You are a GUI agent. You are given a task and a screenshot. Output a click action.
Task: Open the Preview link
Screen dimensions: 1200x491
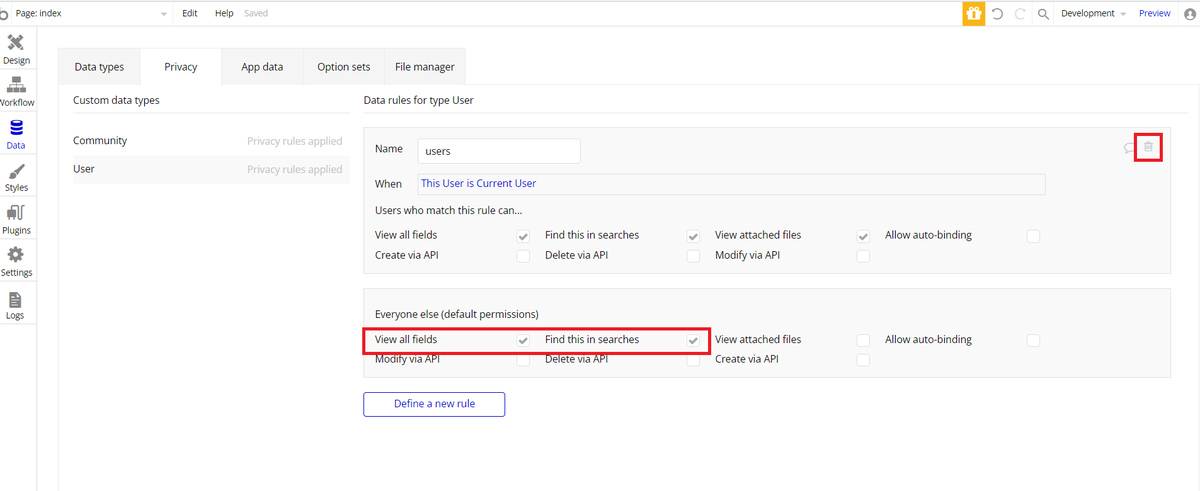1154,13
